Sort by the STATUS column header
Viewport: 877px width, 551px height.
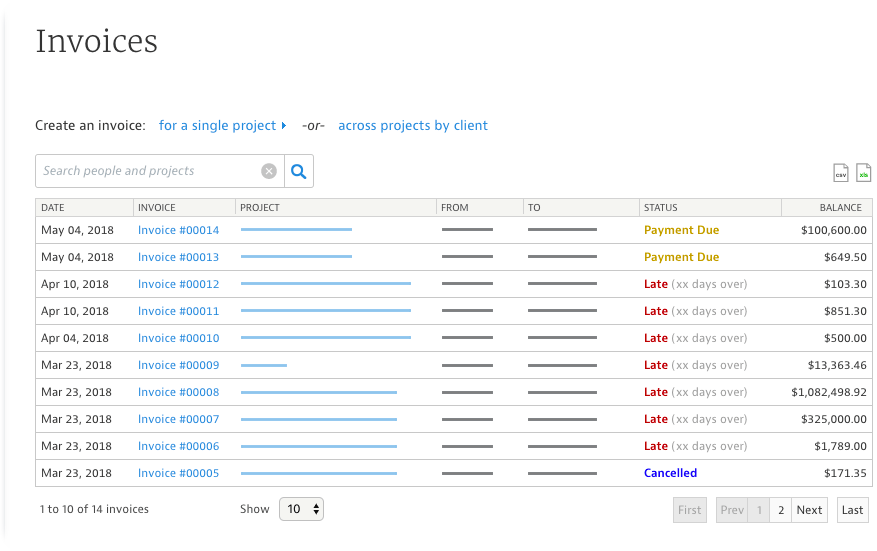pyautogui.click(x=661, y=208)
